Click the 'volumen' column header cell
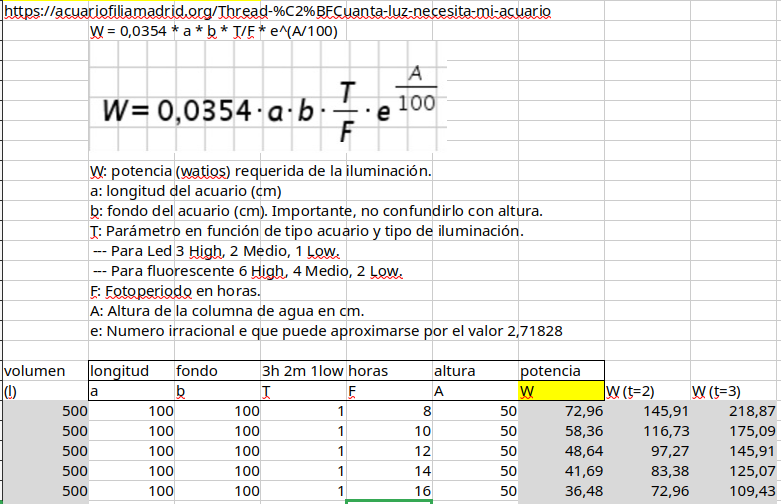The height and width of the screenshot is (504, 781). tap(44, 371)
